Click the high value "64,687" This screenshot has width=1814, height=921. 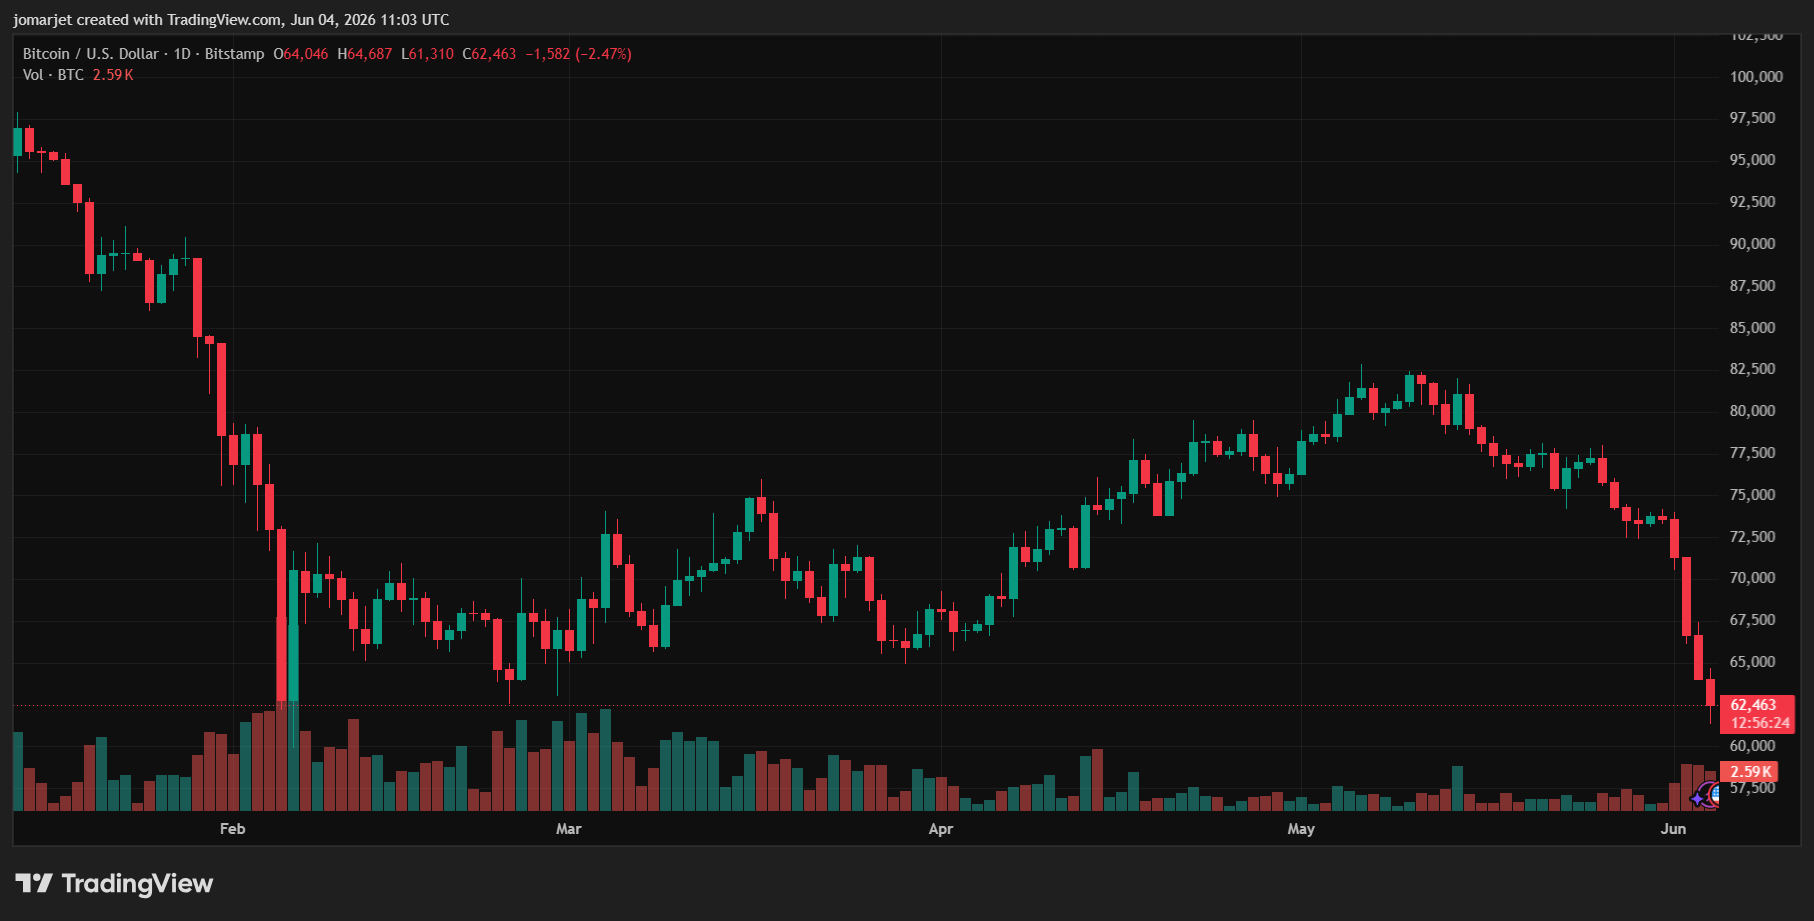coord(370,54)
